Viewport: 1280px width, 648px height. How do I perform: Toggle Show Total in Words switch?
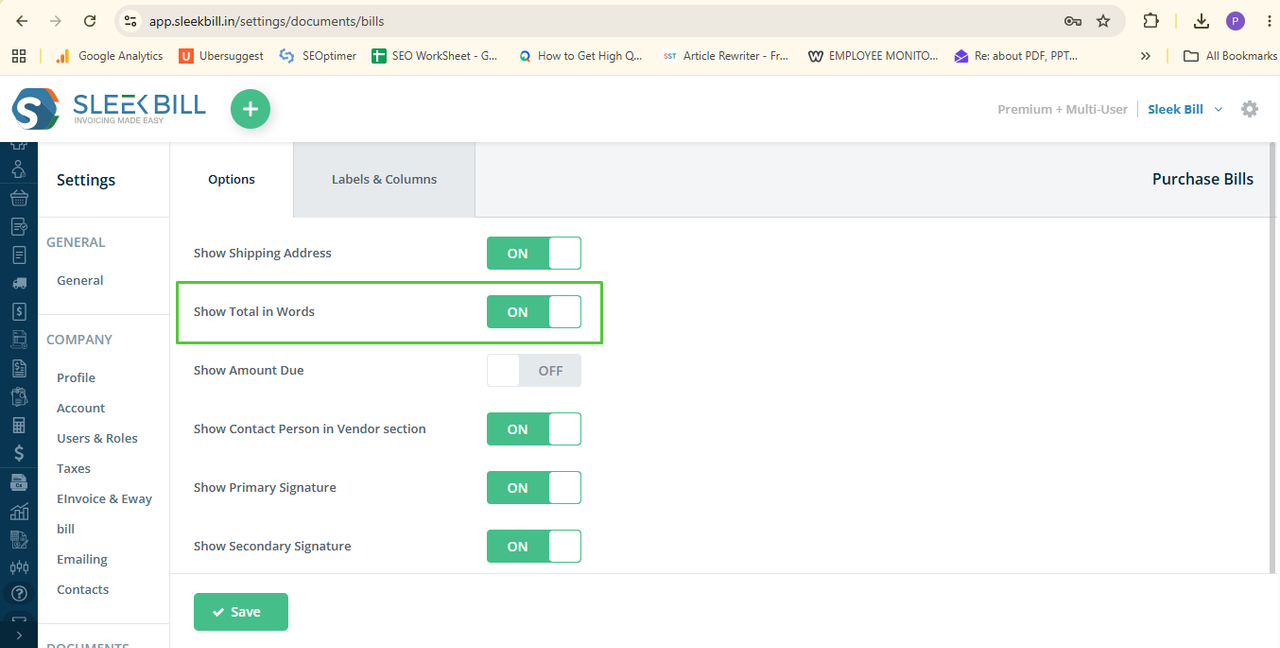click(534, 312)
